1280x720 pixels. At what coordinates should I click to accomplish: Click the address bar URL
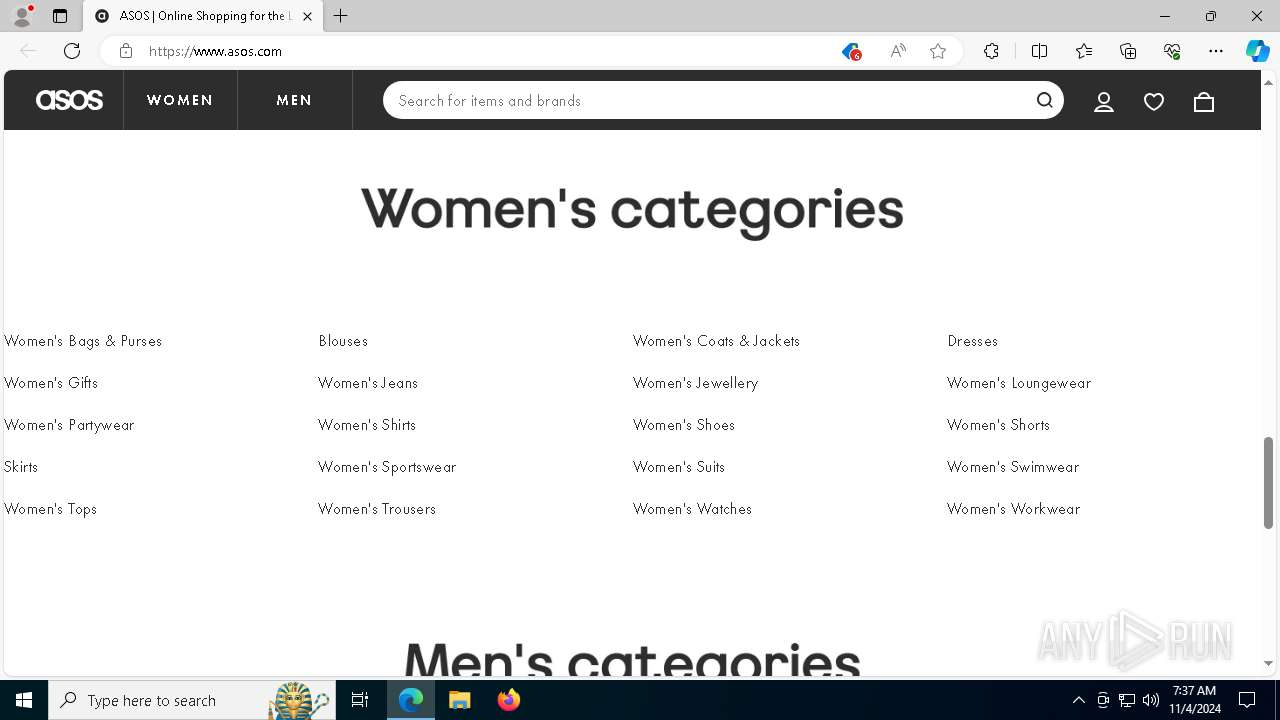[215, 51]
